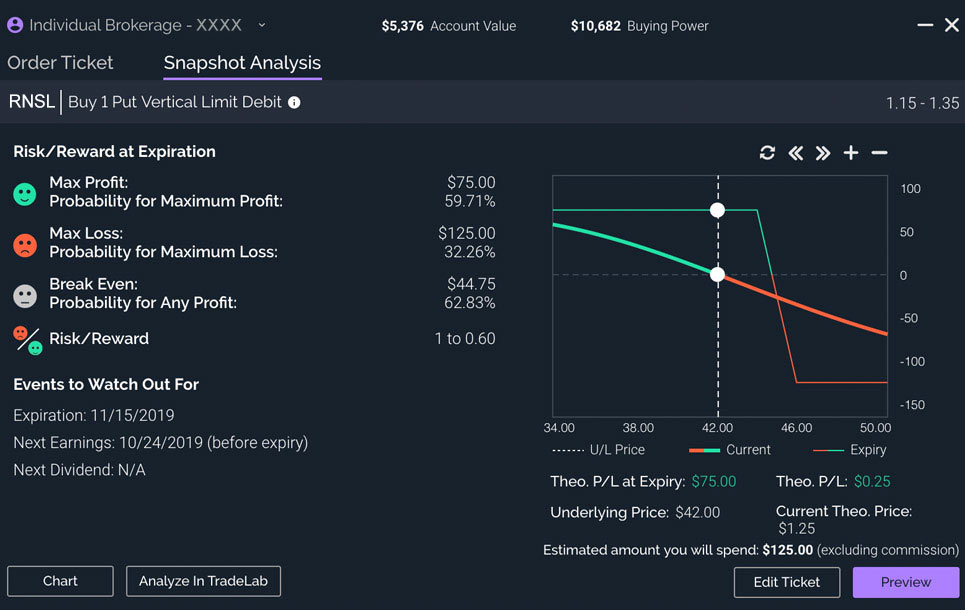The height and width of the screenshot is (610, 965).
Task: Shift chart left with double-left arrows
Action: 795,152
